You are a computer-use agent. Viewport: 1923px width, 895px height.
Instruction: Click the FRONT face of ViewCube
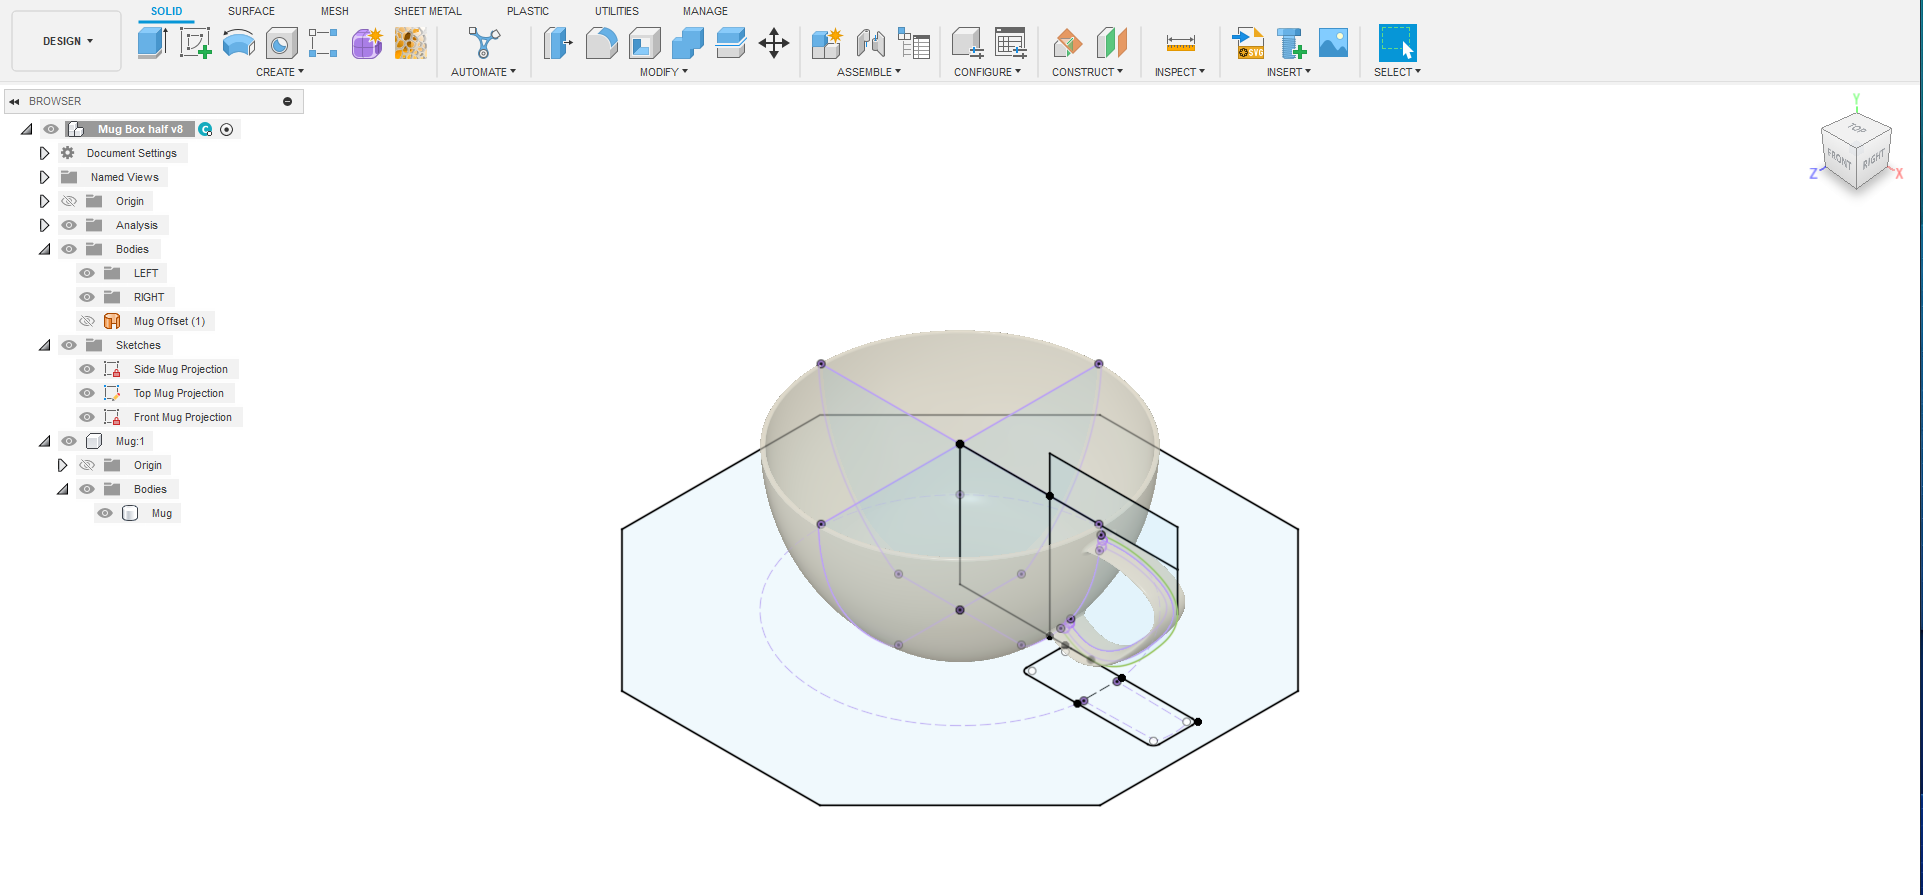tap(1838, 158)
